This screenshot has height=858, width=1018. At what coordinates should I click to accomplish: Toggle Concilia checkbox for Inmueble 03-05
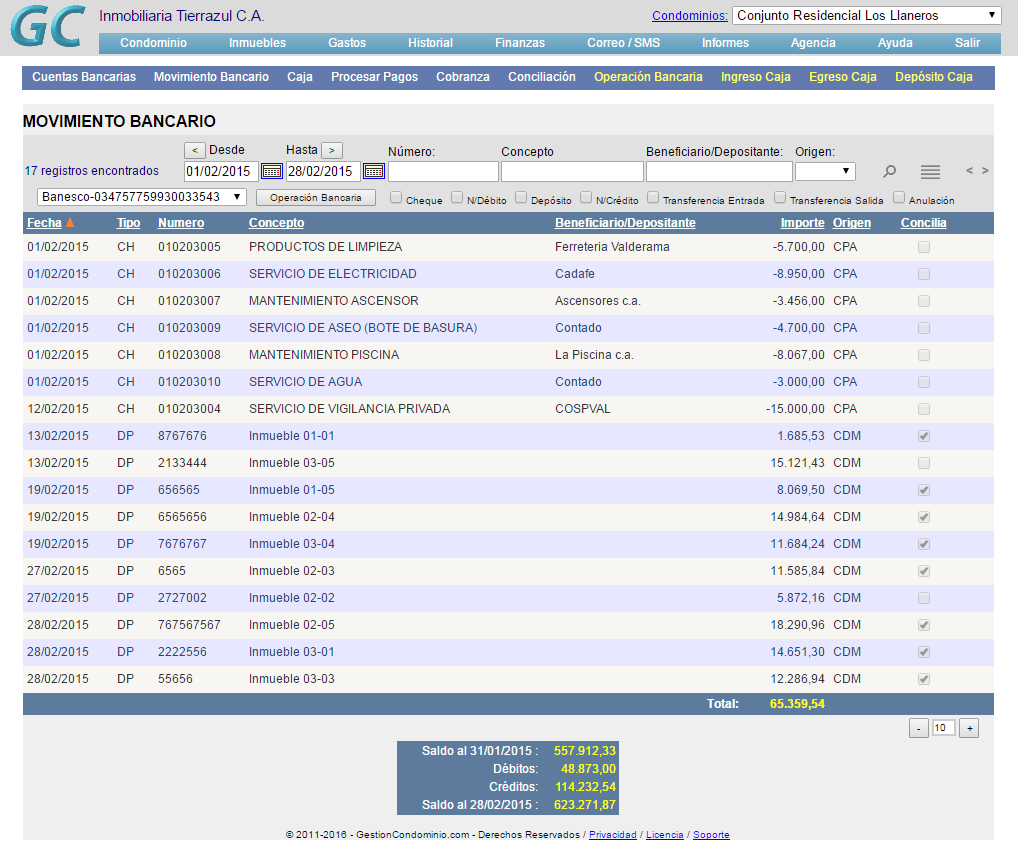coord(924,463)
